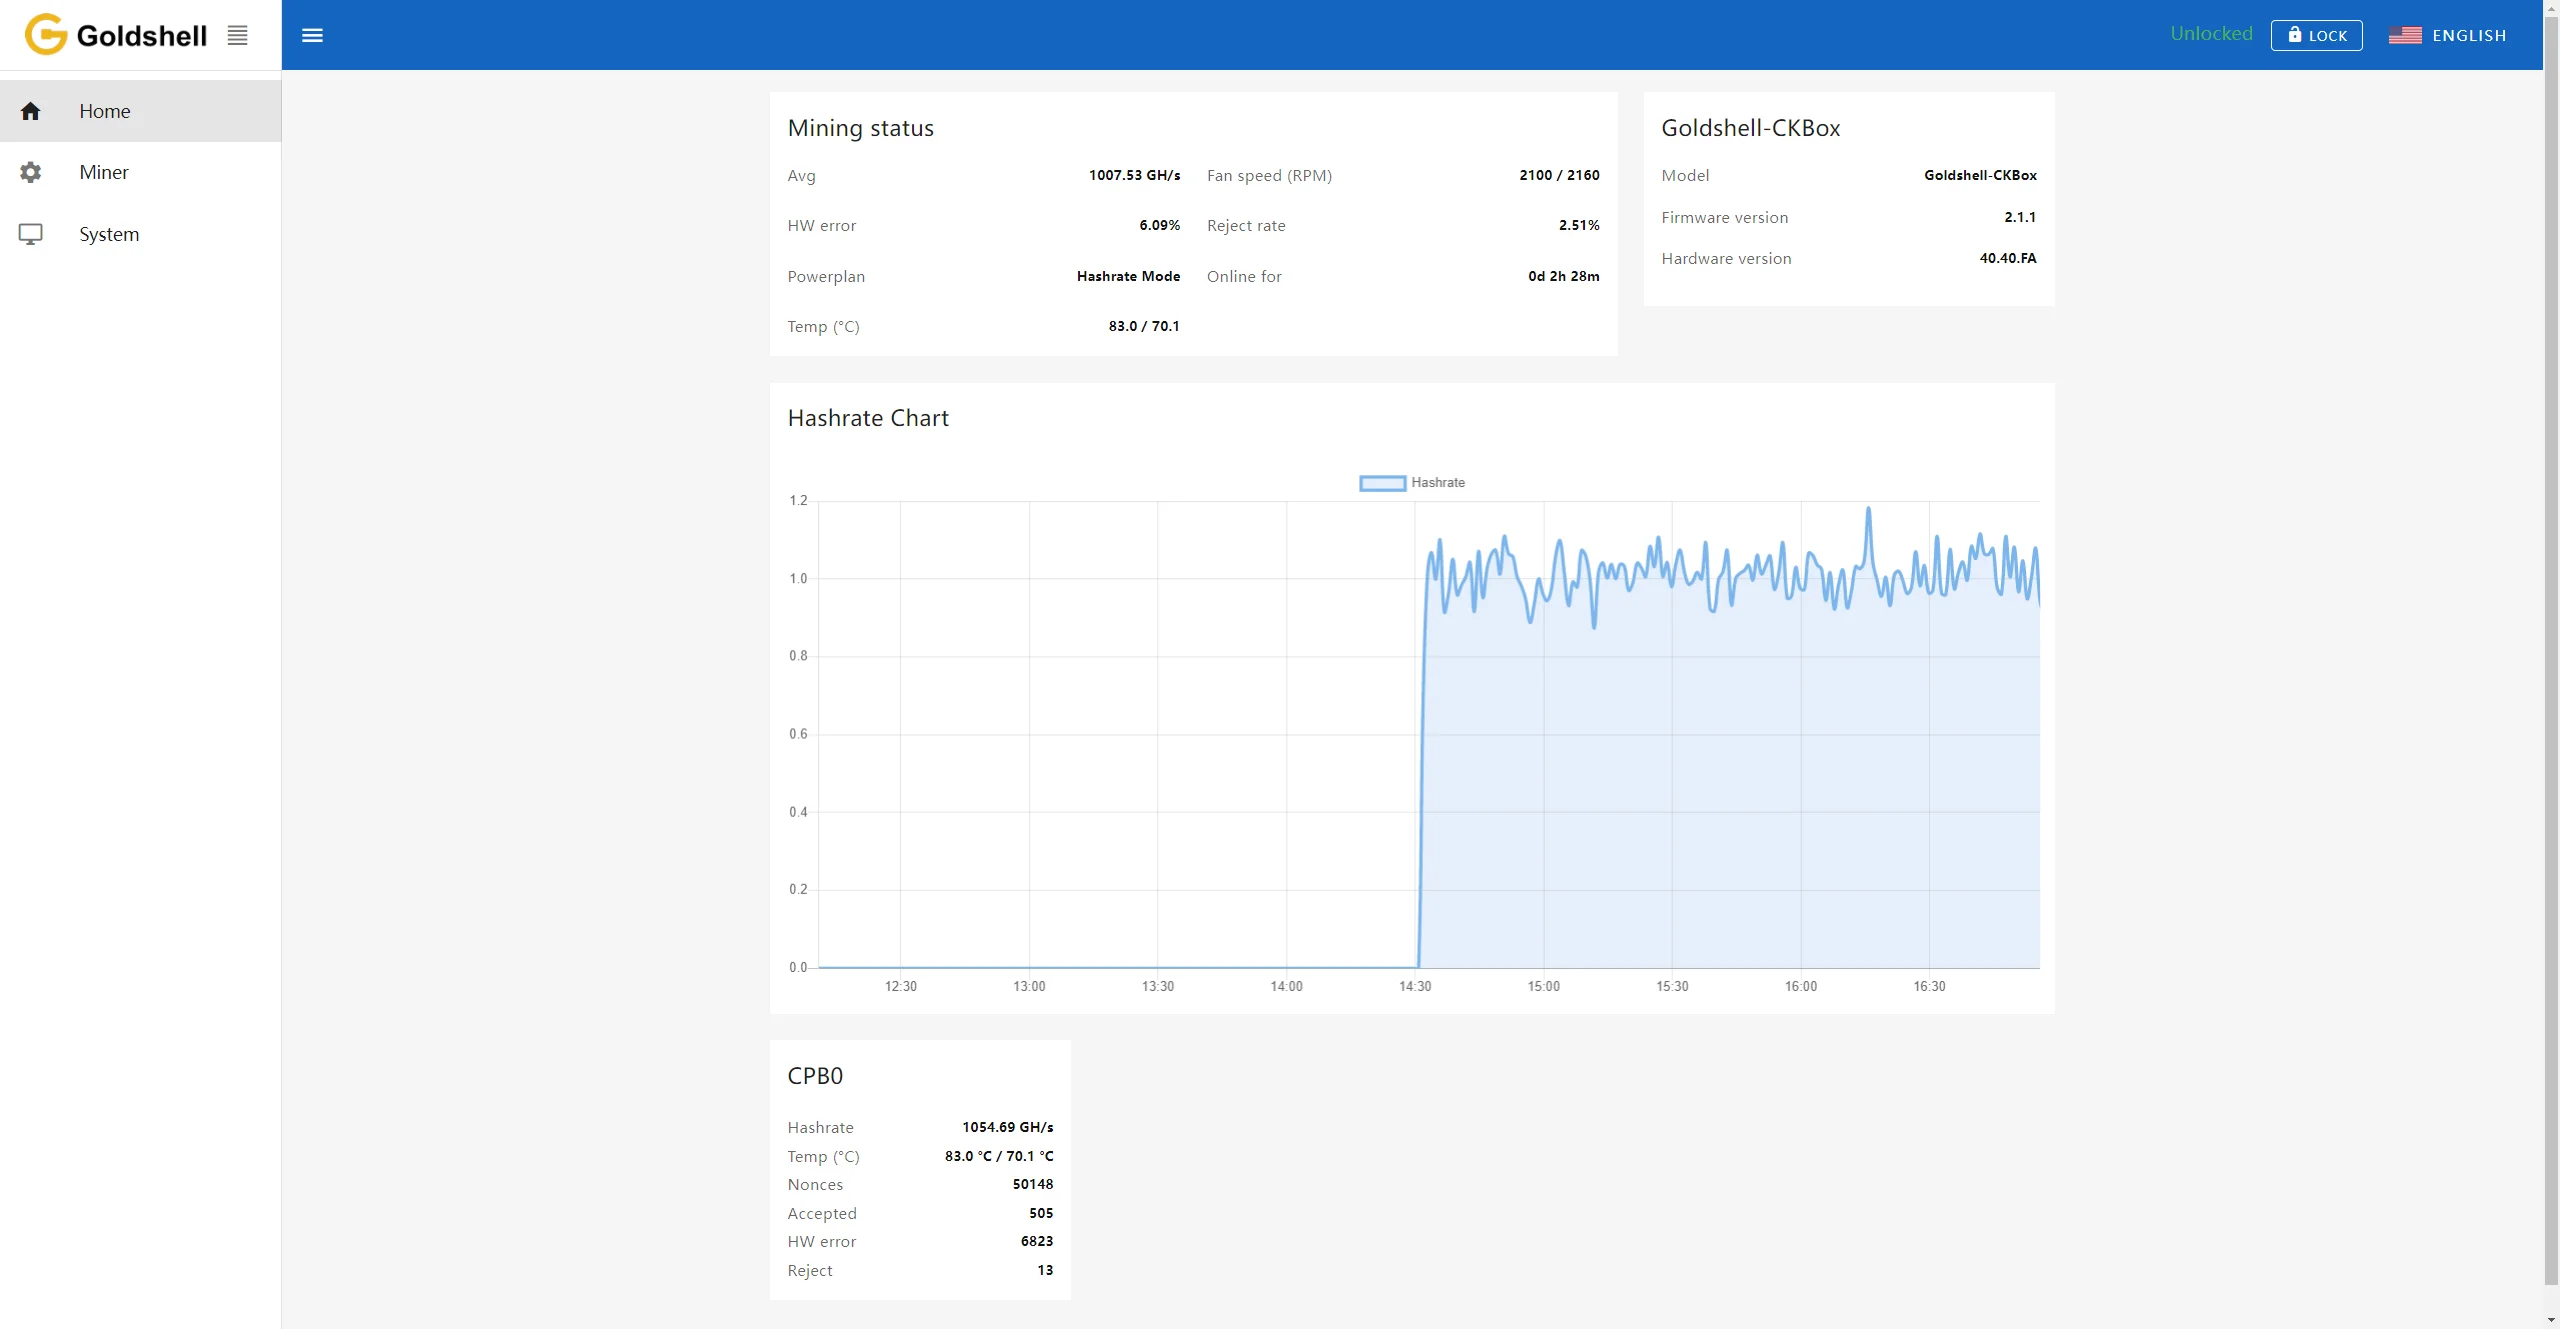This screenshot has height=1329, width=2560.
Task: Click the Hashrate Chart title
Action: (868, 418)
